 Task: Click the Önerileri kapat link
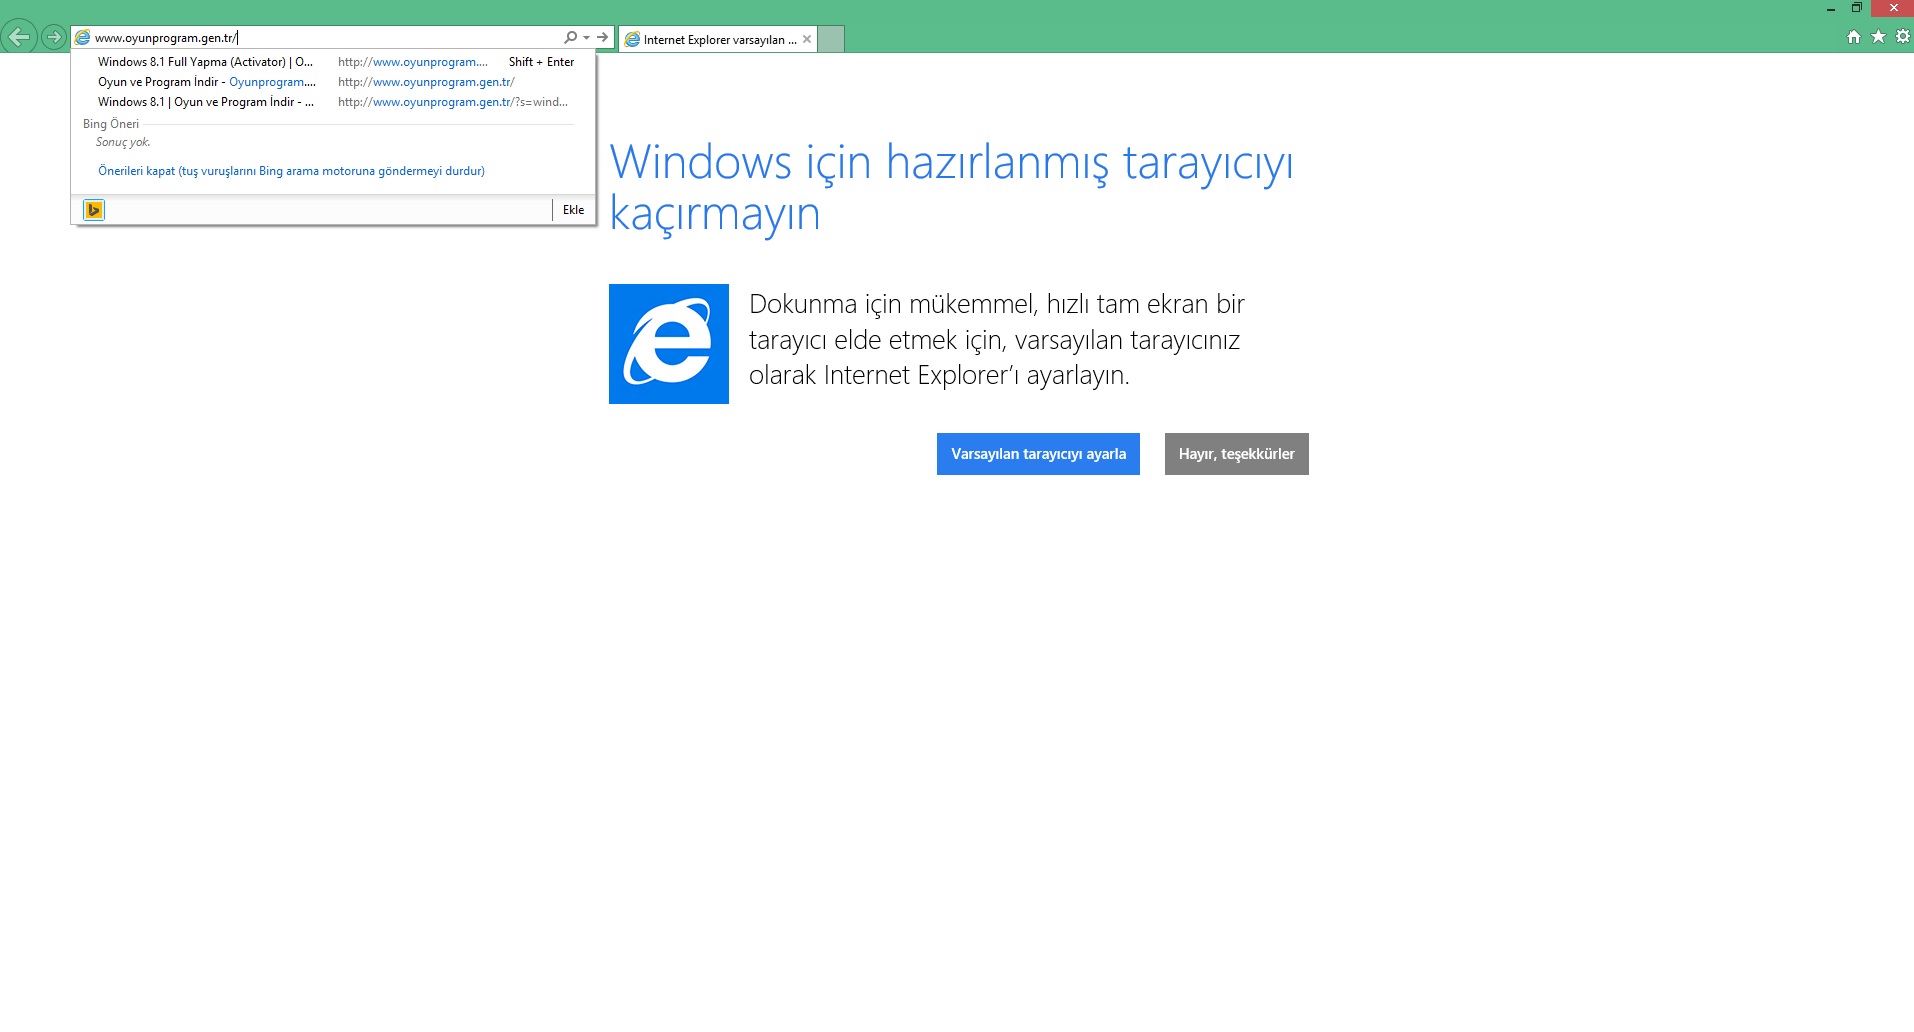point(291,171)
